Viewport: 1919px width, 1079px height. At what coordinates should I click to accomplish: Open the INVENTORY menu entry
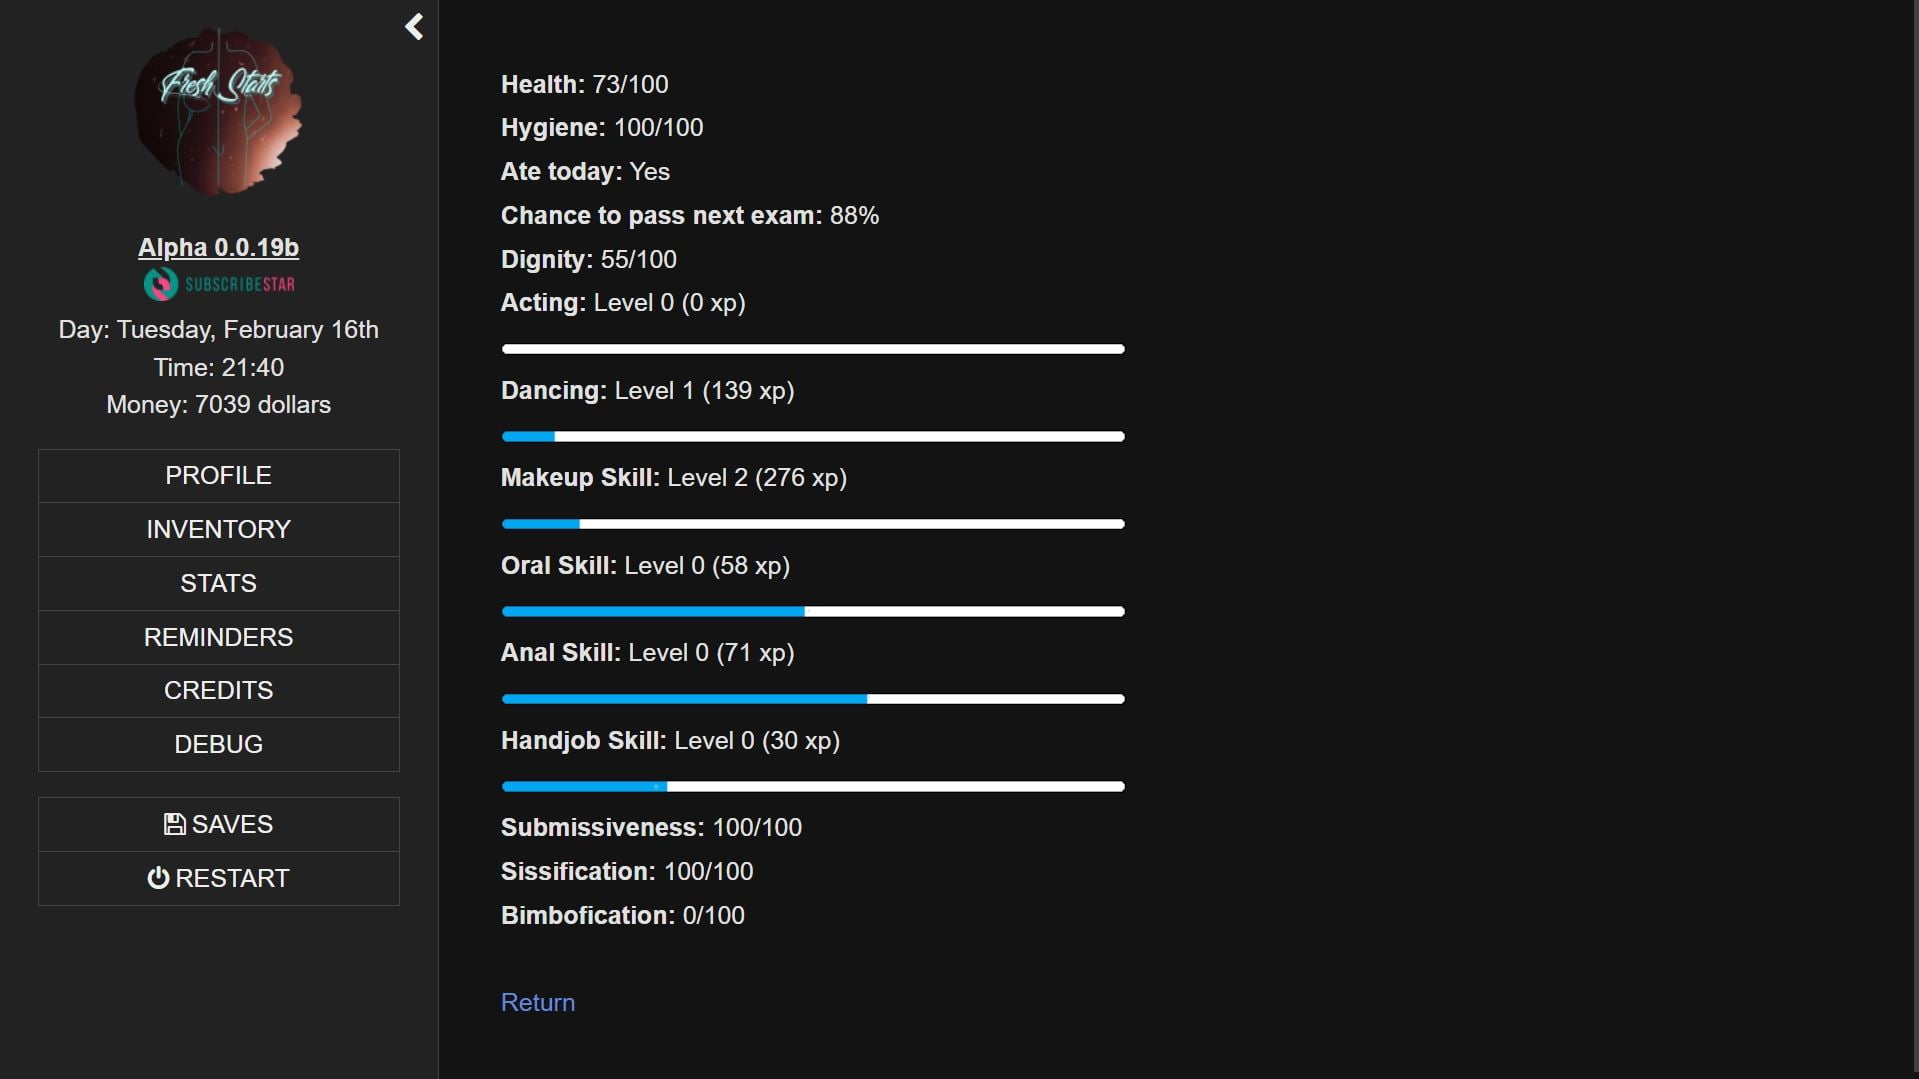coord(218,529)
